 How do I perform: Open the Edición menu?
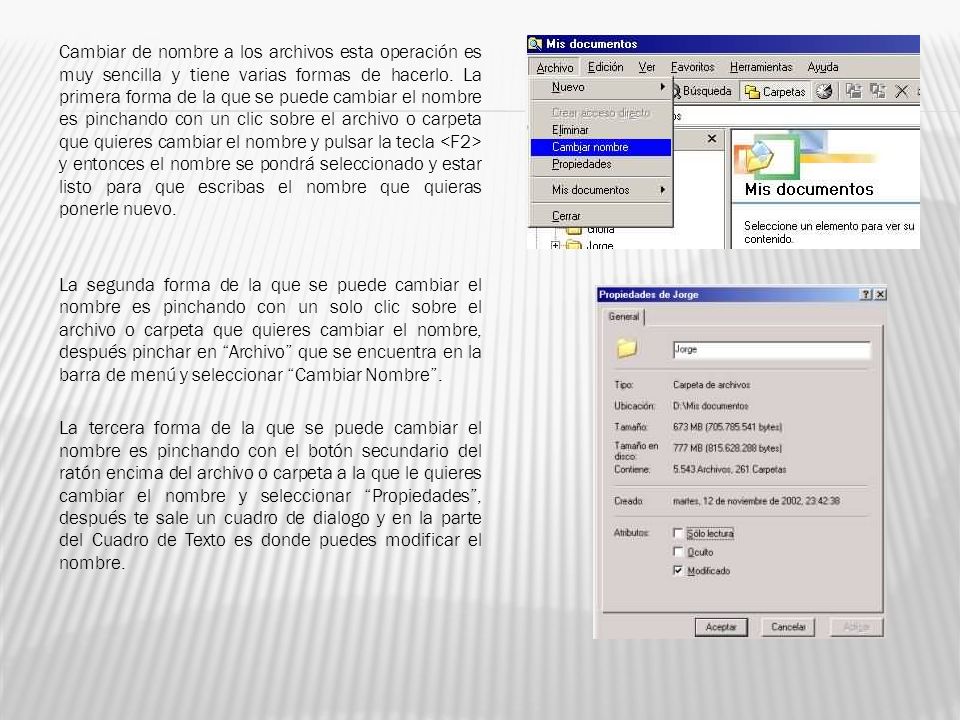point(605,67)
